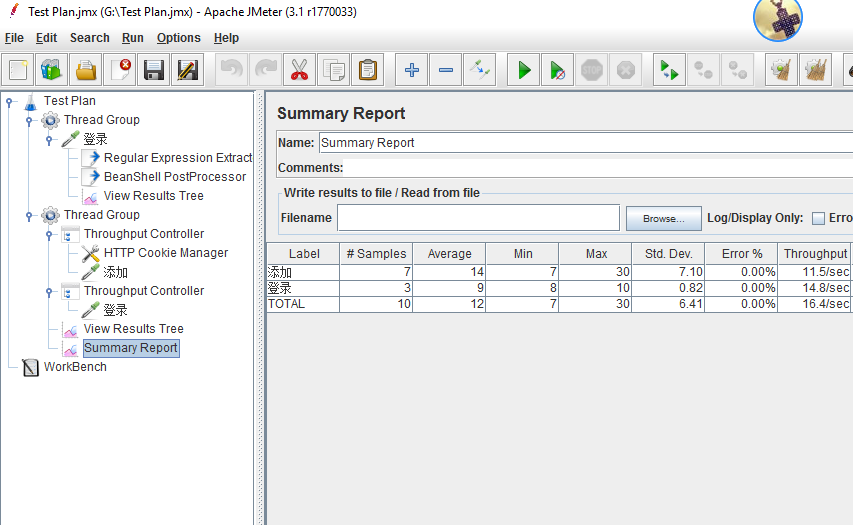853x525 pixels.
Task: Select View Results Tree under 登录
Action: pyautogui.click(x=153, y=196)
